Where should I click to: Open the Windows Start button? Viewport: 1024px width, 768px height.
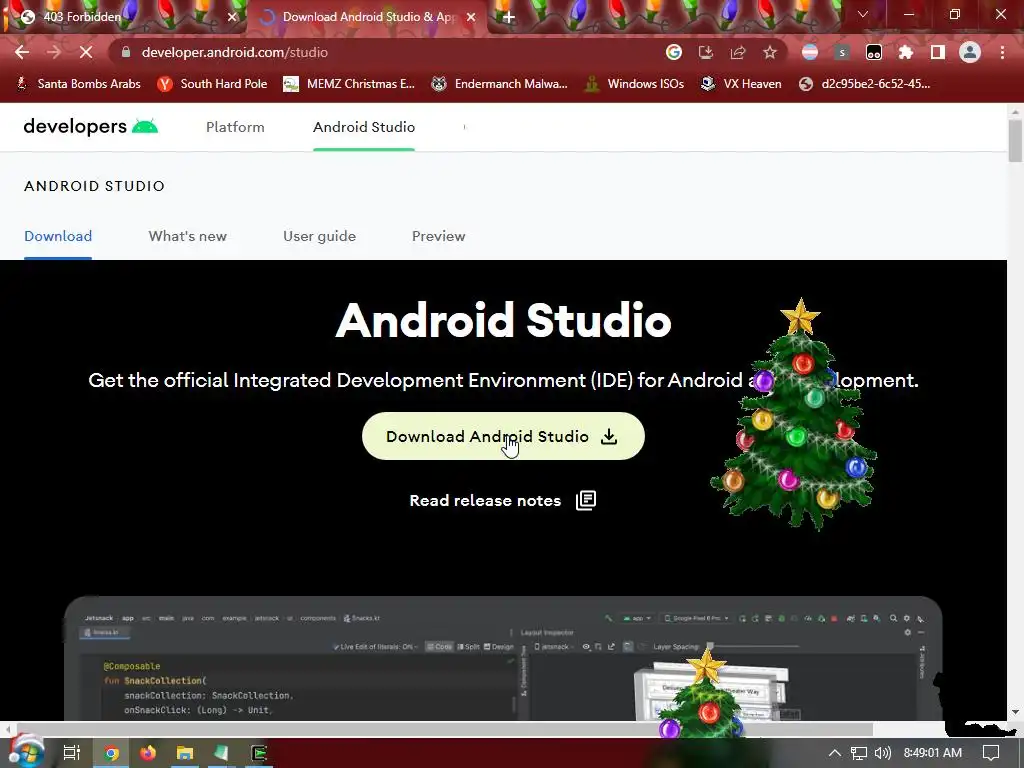tap(25, 752)
